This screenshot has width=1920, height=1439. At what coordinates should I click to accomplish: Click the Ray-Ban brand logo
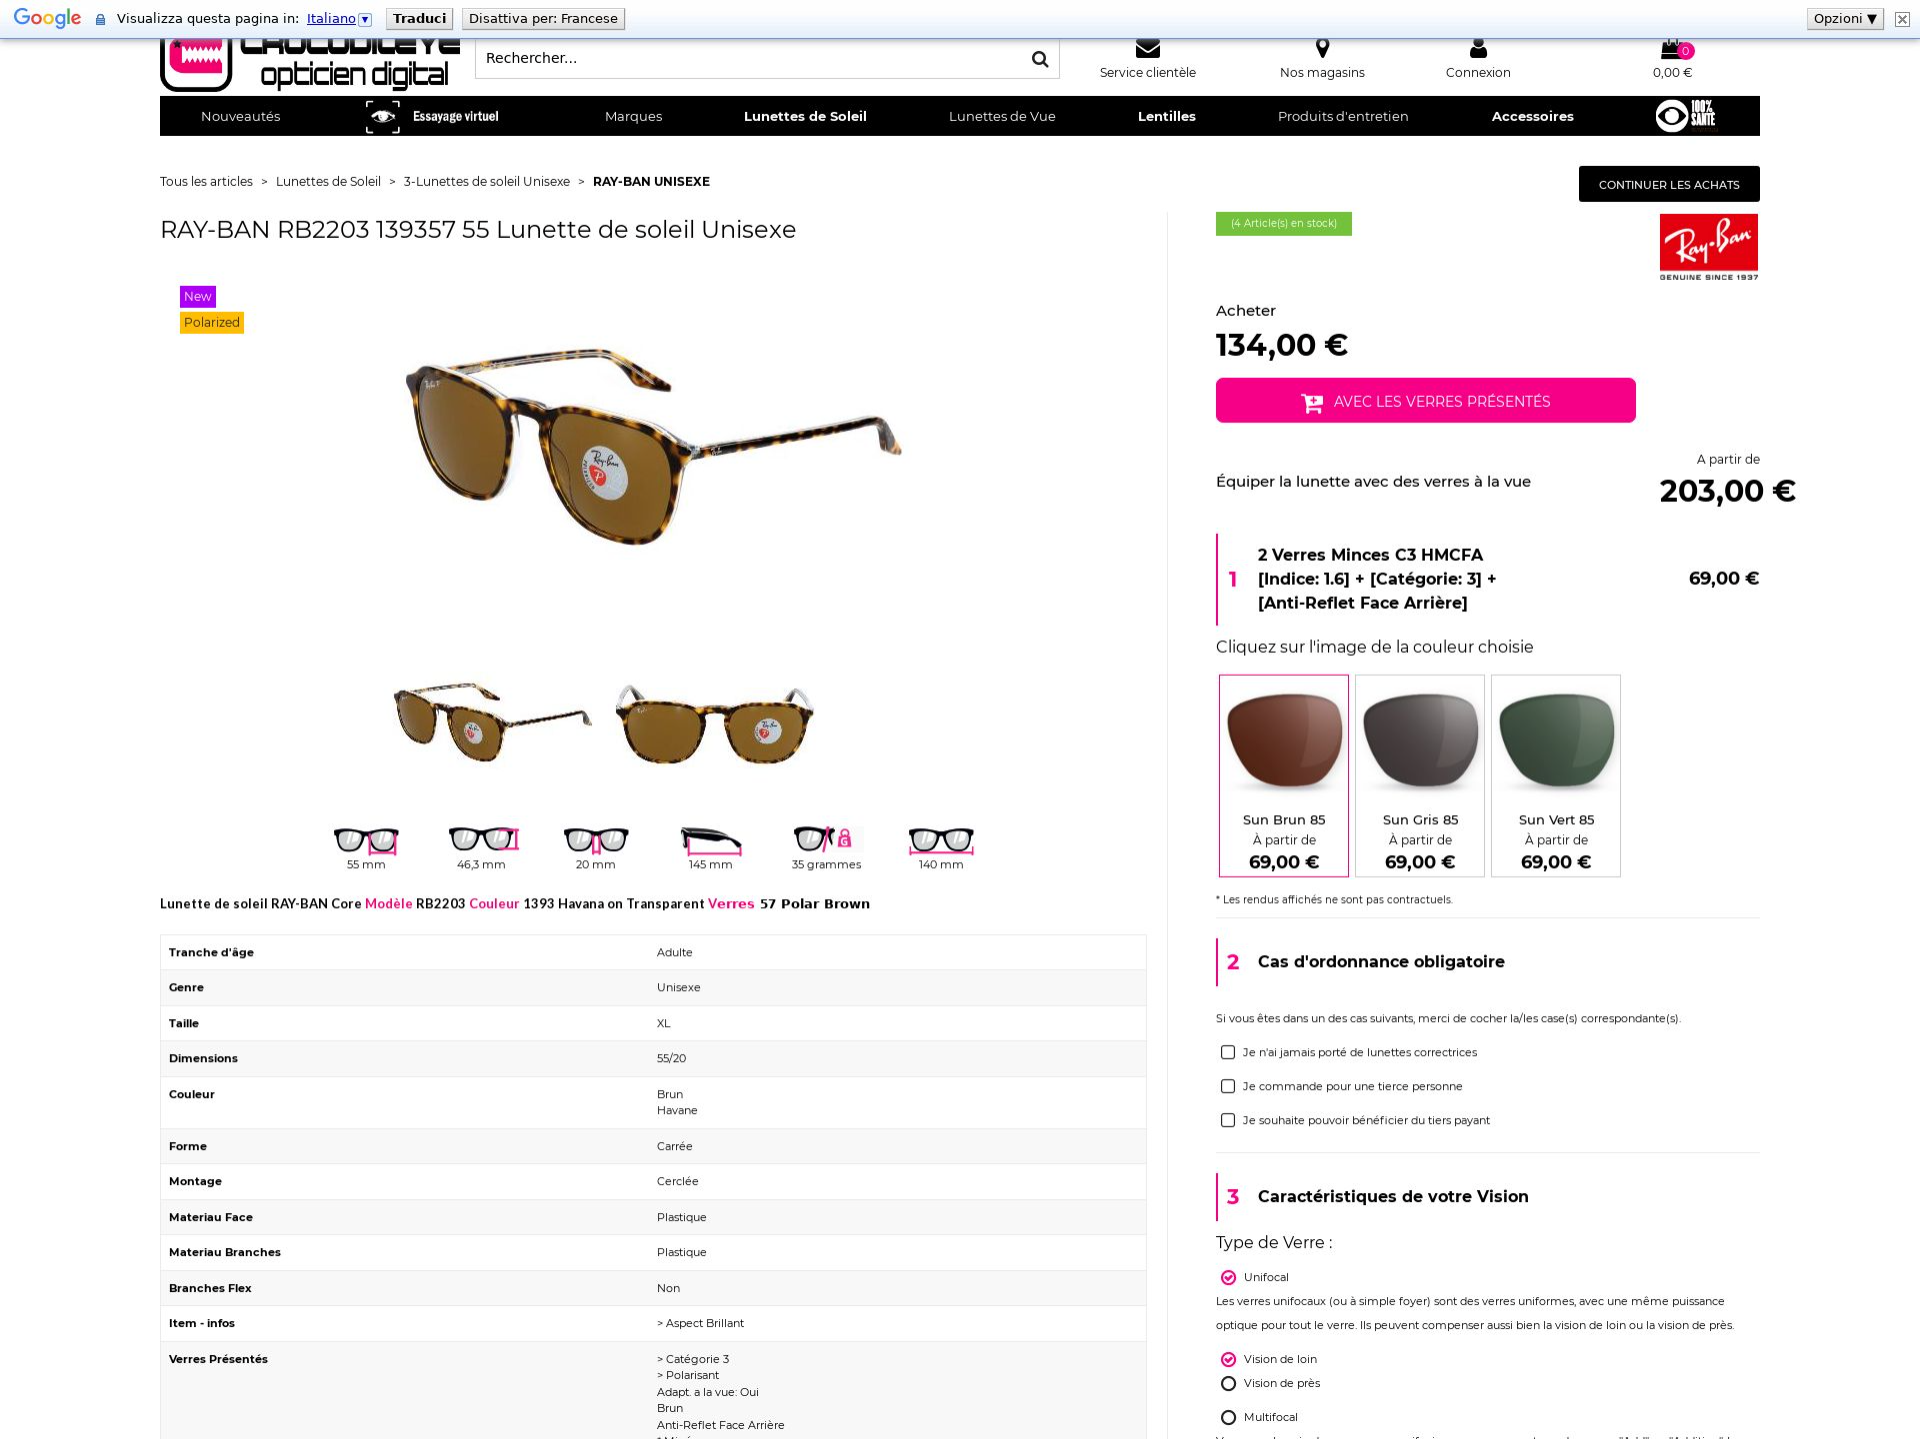1709,247
